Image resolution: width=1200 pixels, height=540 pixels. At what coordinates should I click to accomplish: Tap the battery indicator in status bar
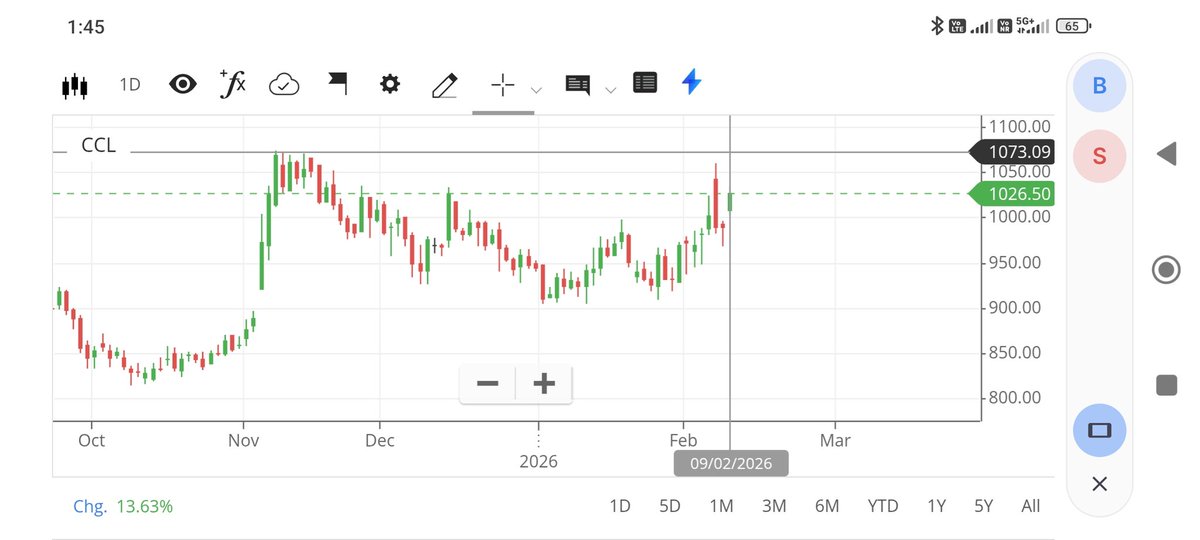point(1072,27)
